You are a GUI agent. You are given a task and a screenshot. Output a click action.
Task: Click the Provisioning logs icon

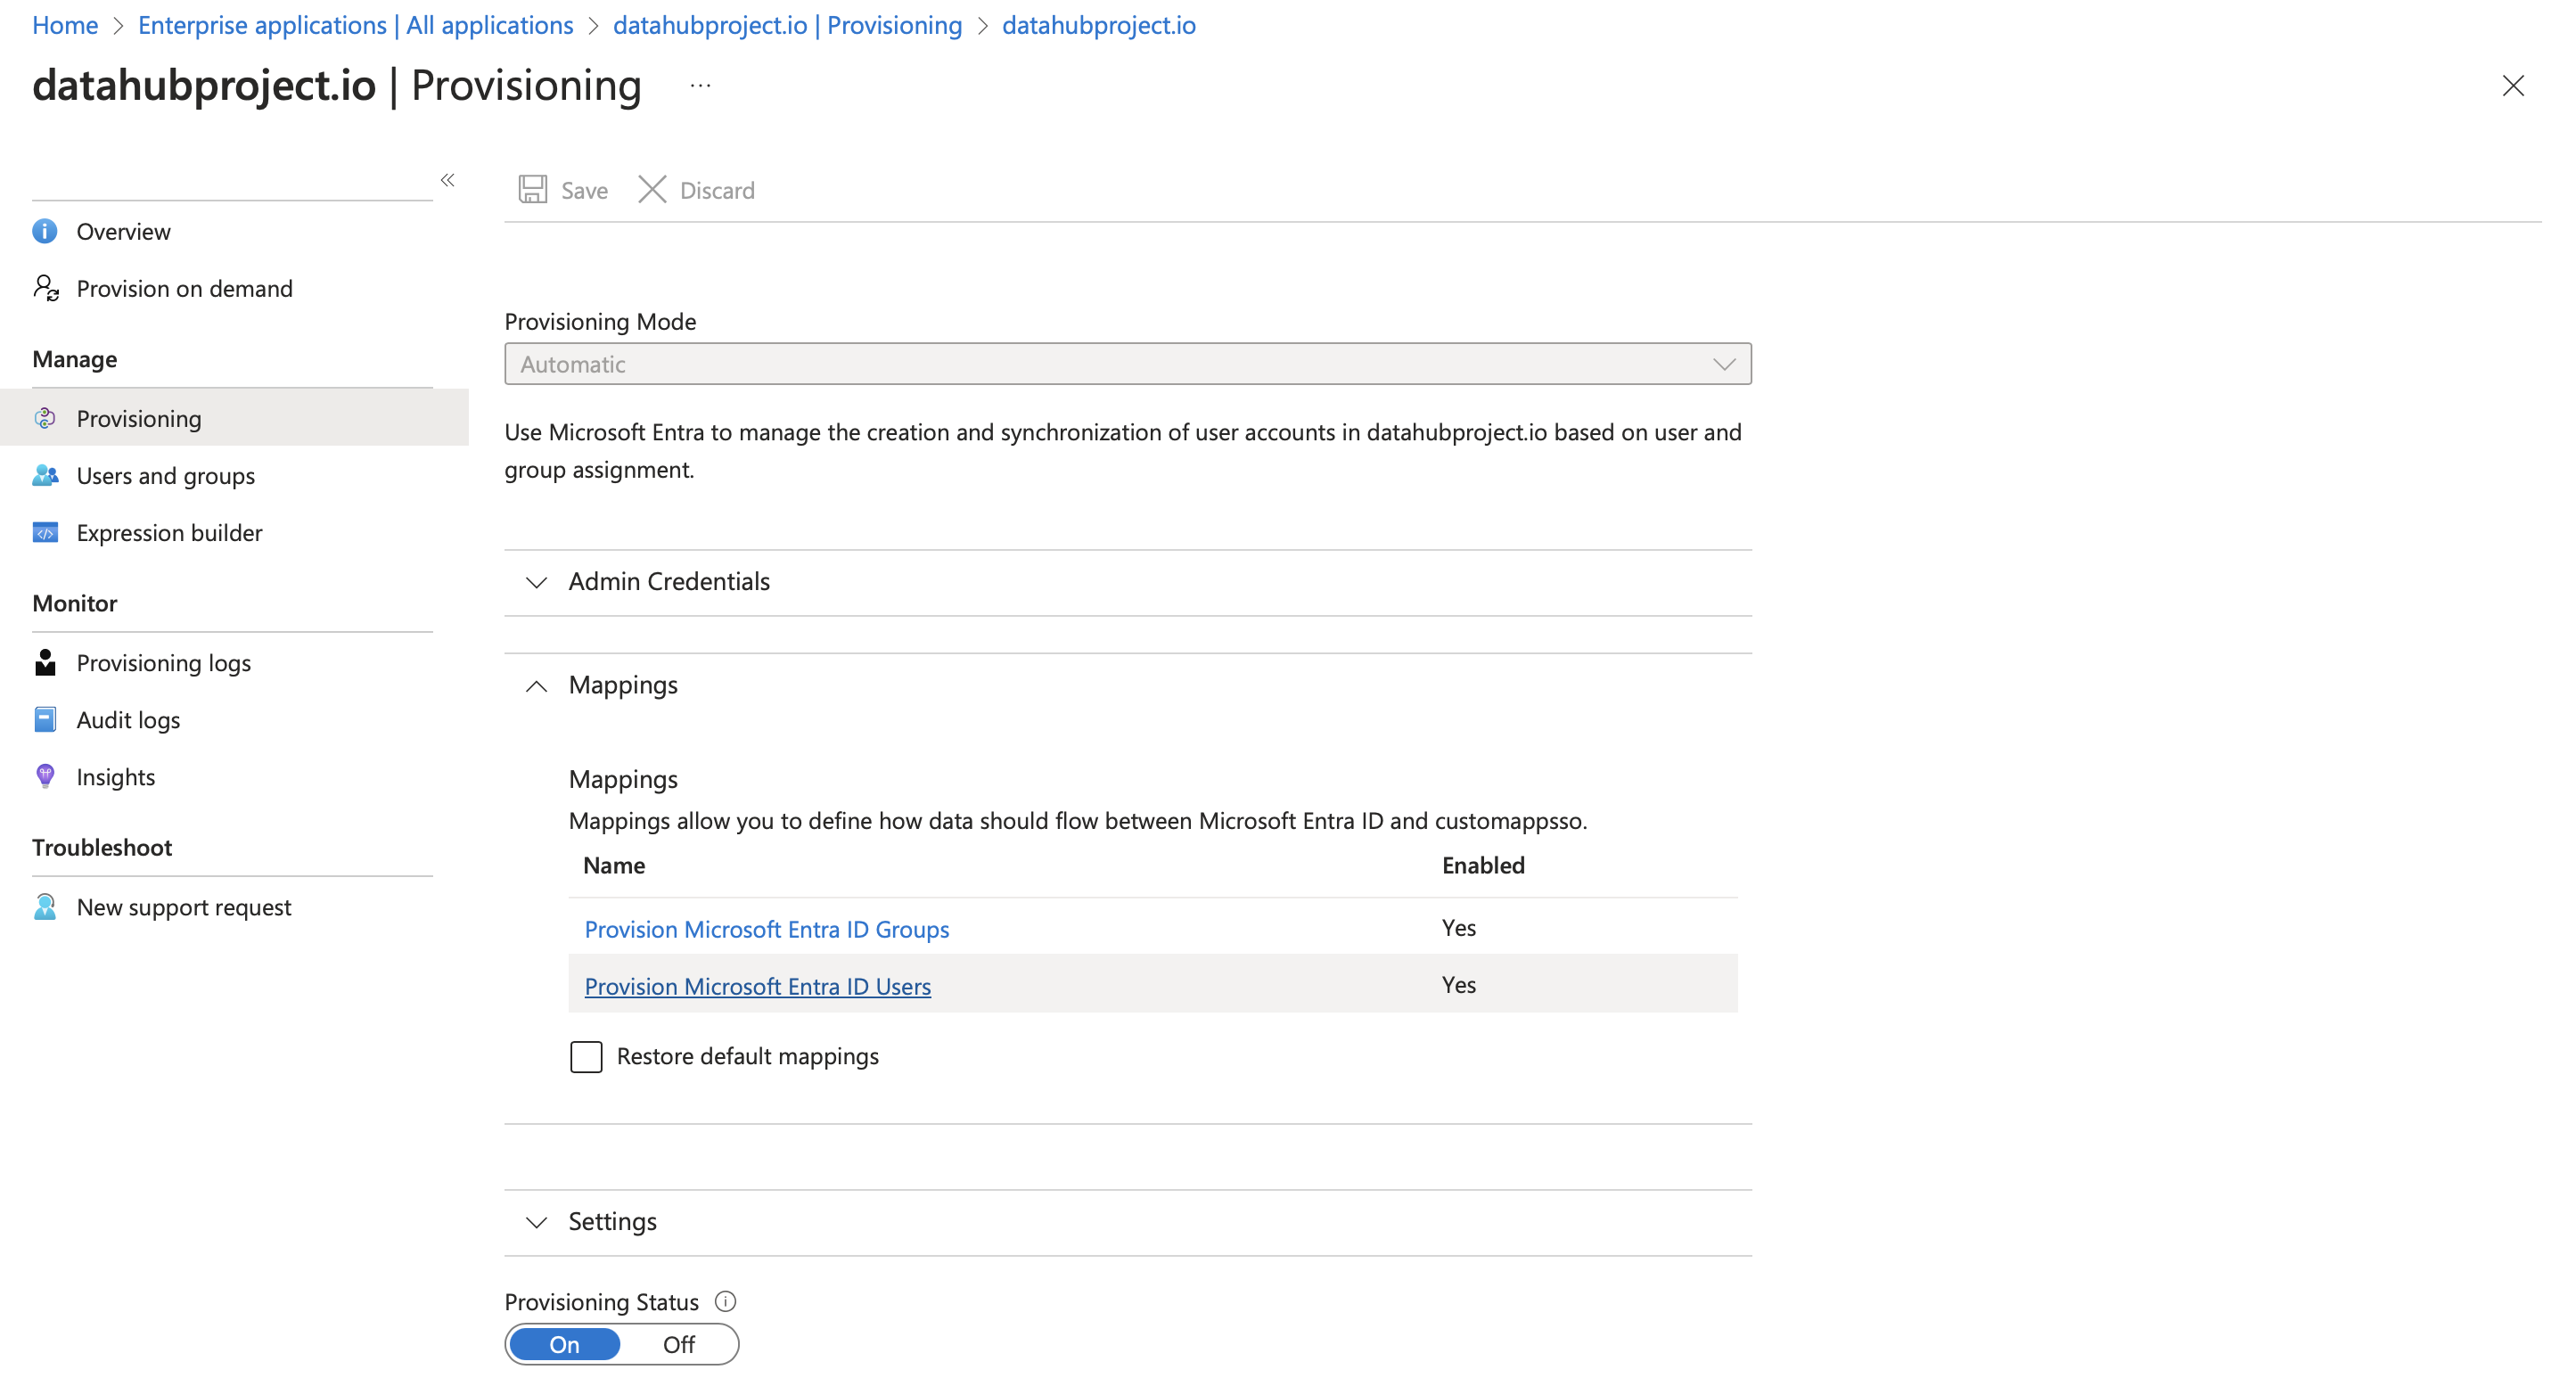[45, 662]
